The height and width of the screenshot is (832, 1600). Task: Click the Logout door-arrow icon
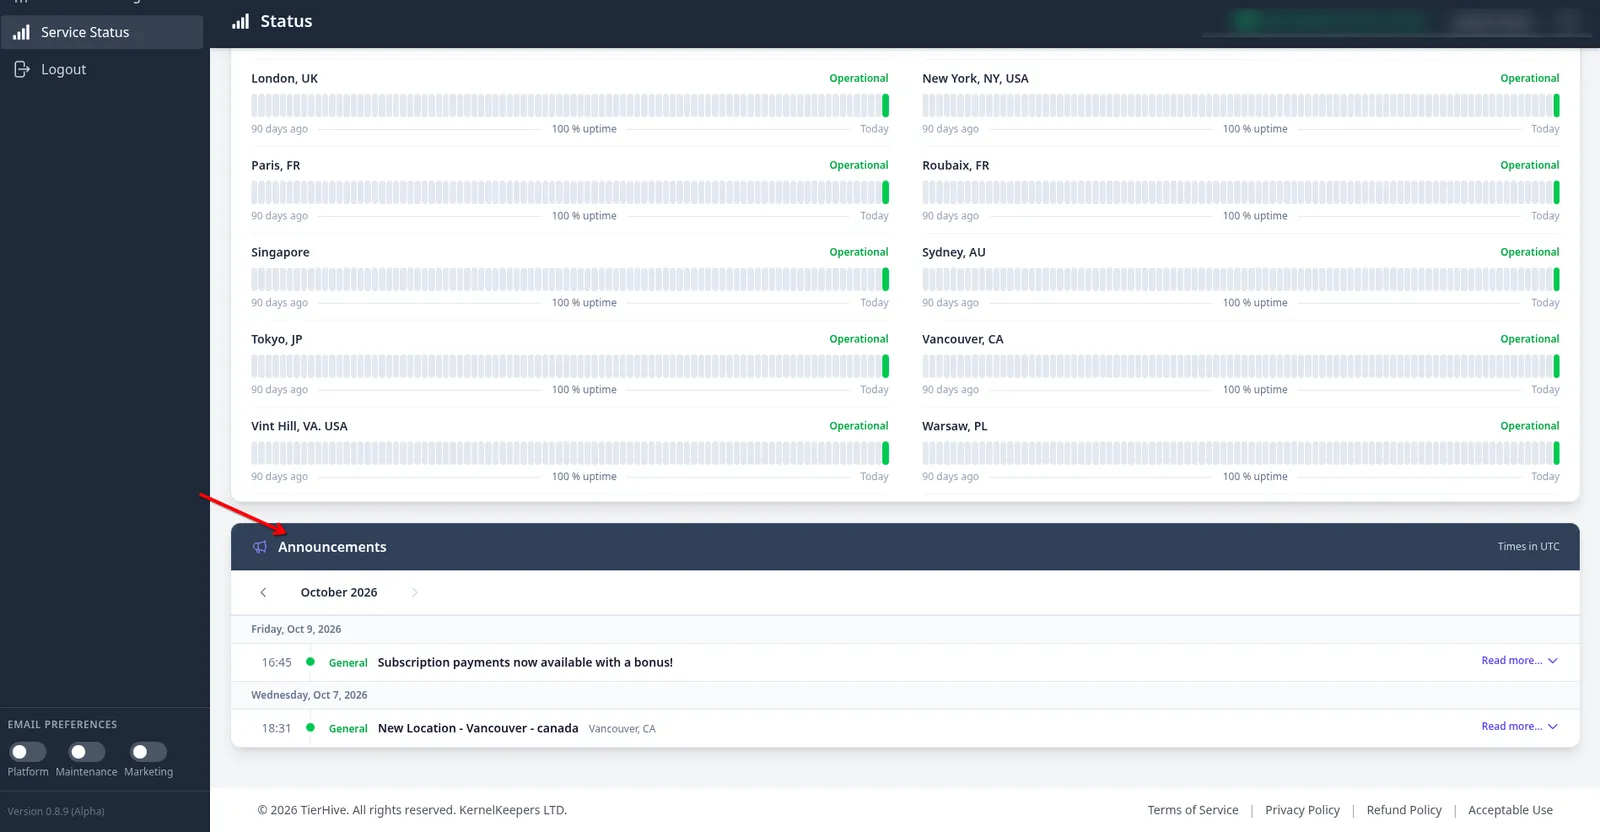[21, 69]
